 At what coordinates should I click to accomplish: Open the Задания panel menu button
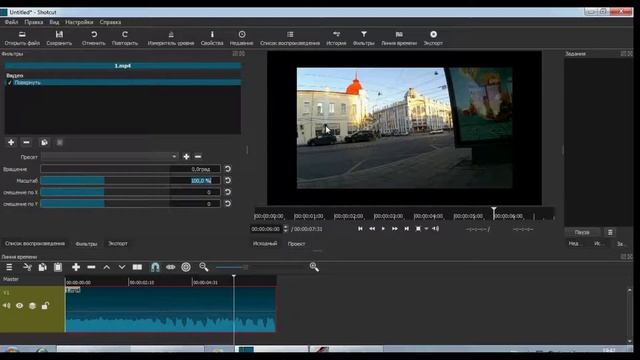click(610, 232)
